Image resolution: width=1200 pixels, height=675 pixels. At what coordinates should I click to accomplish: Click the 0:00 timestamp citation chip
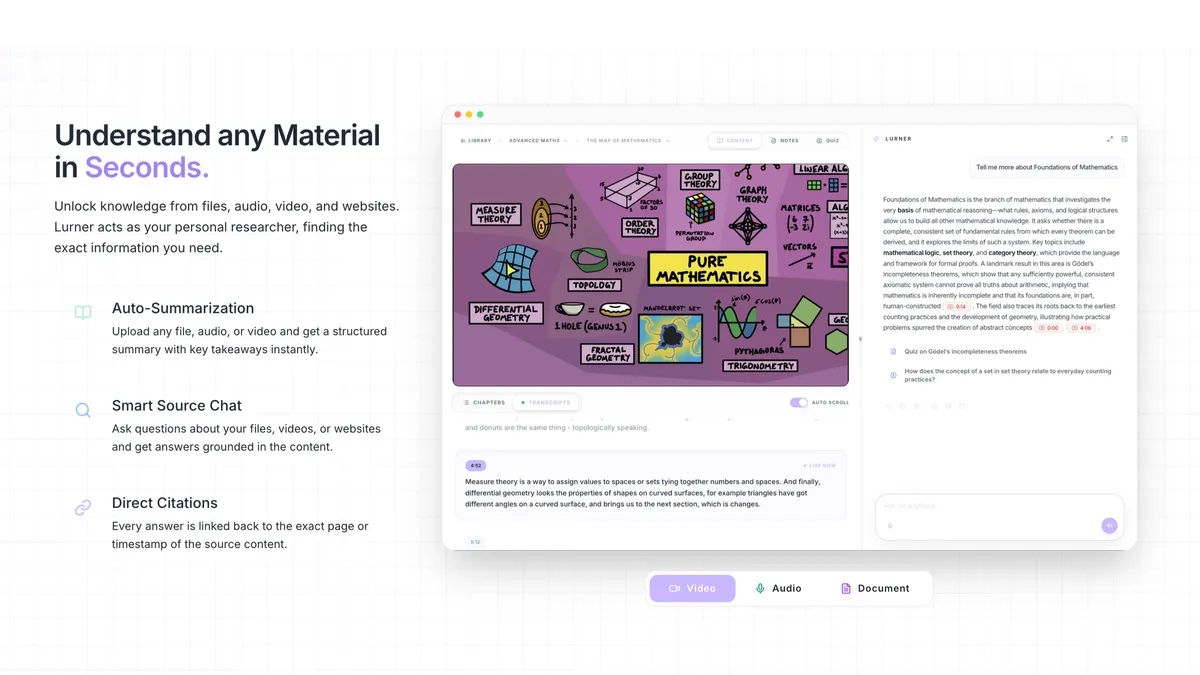1049,328
